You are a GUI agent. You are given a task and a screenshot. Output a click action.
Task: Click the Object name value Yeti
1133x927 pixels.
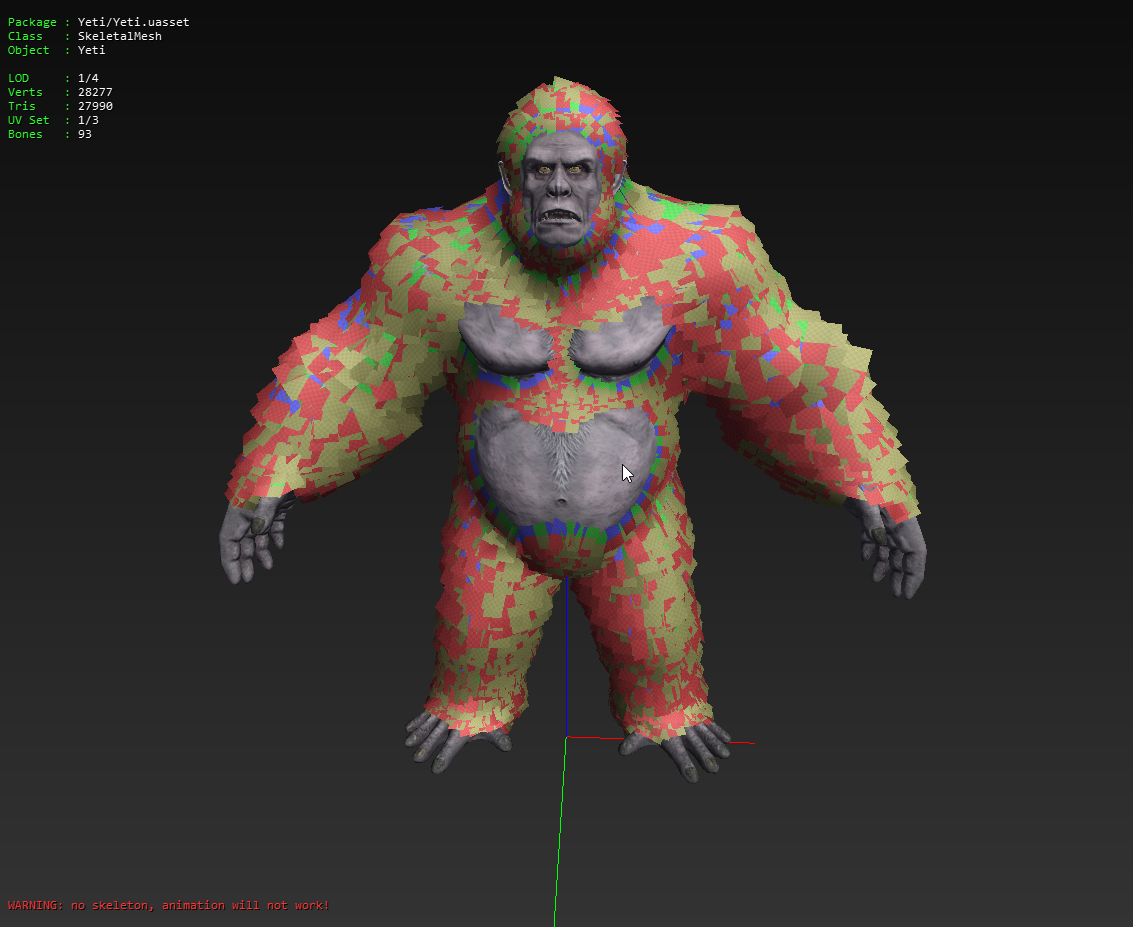click(91, 50)
